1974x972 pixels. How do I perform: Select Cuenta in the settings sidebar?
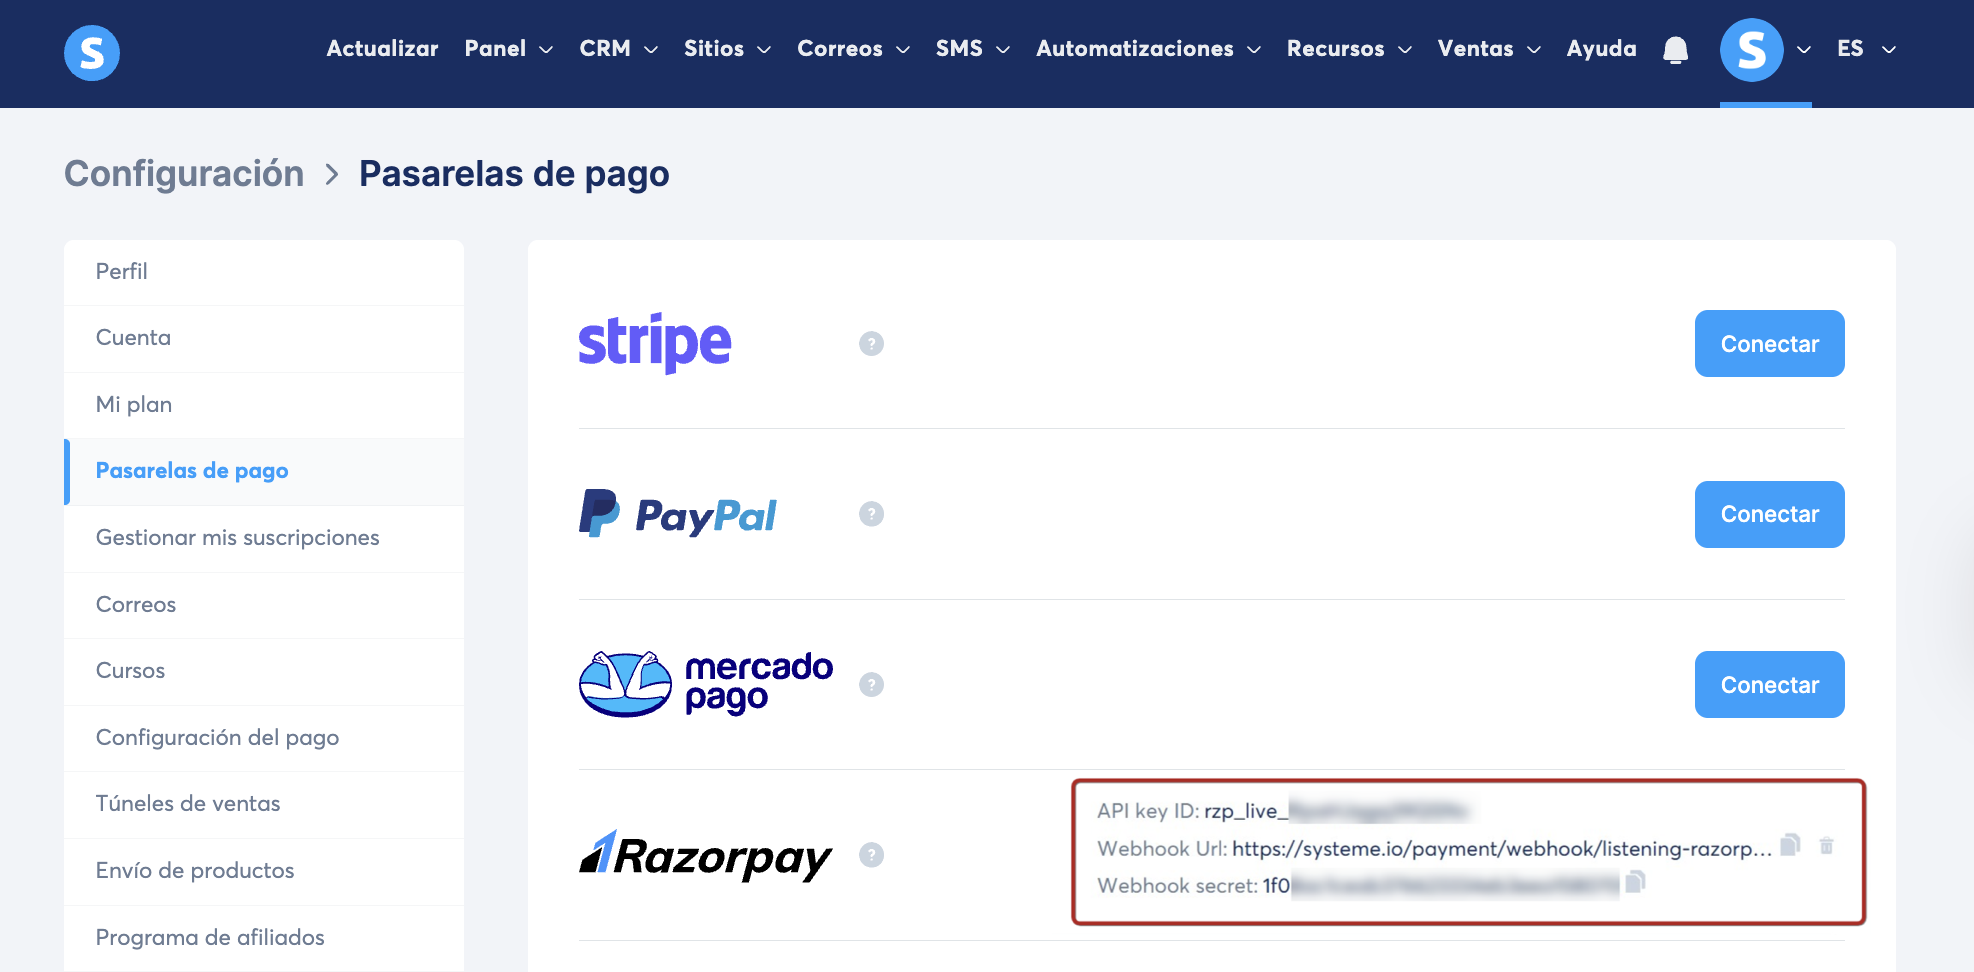[x=264, y=338]
